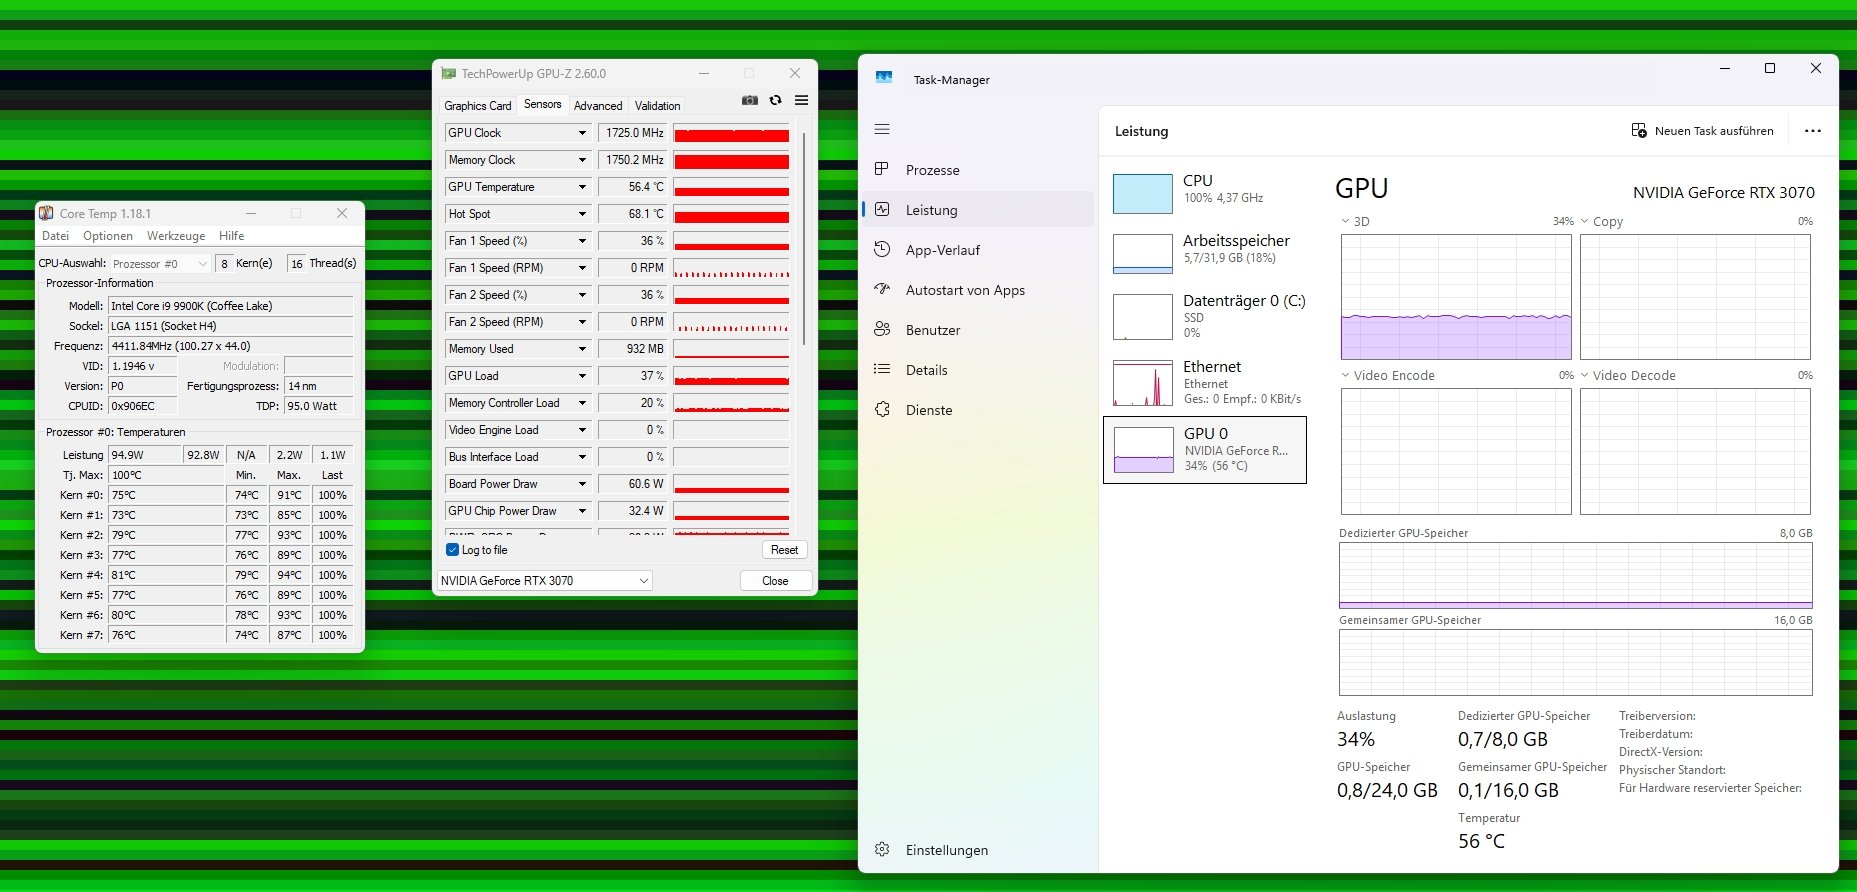Click the Prozesse sidebar icon
Image resolution: width=1857 pixels, height=892 pixels.
click(882, 169)
